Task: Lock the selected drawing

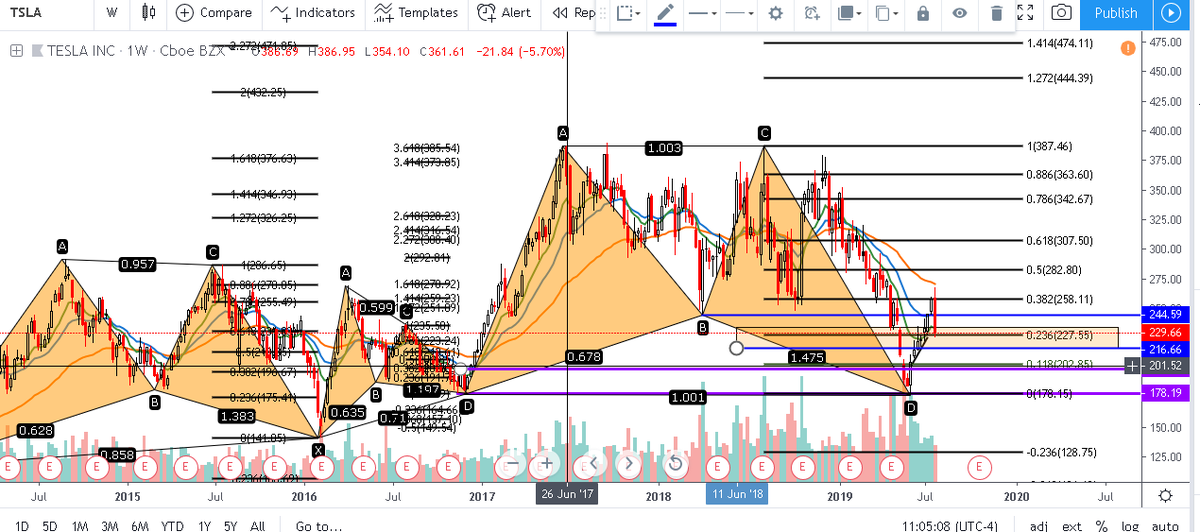Action: 922,14
